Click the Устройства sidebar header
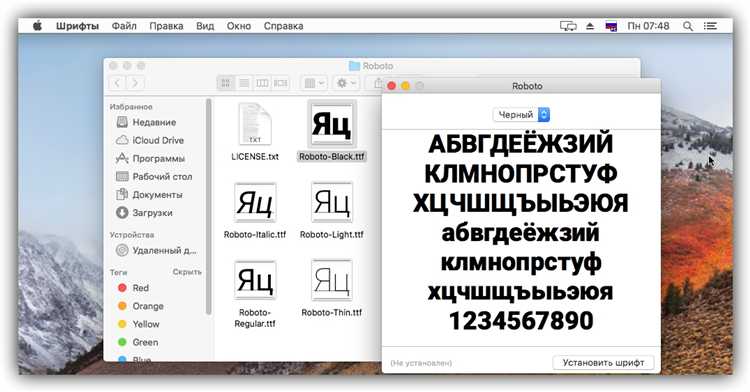Viewport: 750px width, 392px height. [132, 235]
